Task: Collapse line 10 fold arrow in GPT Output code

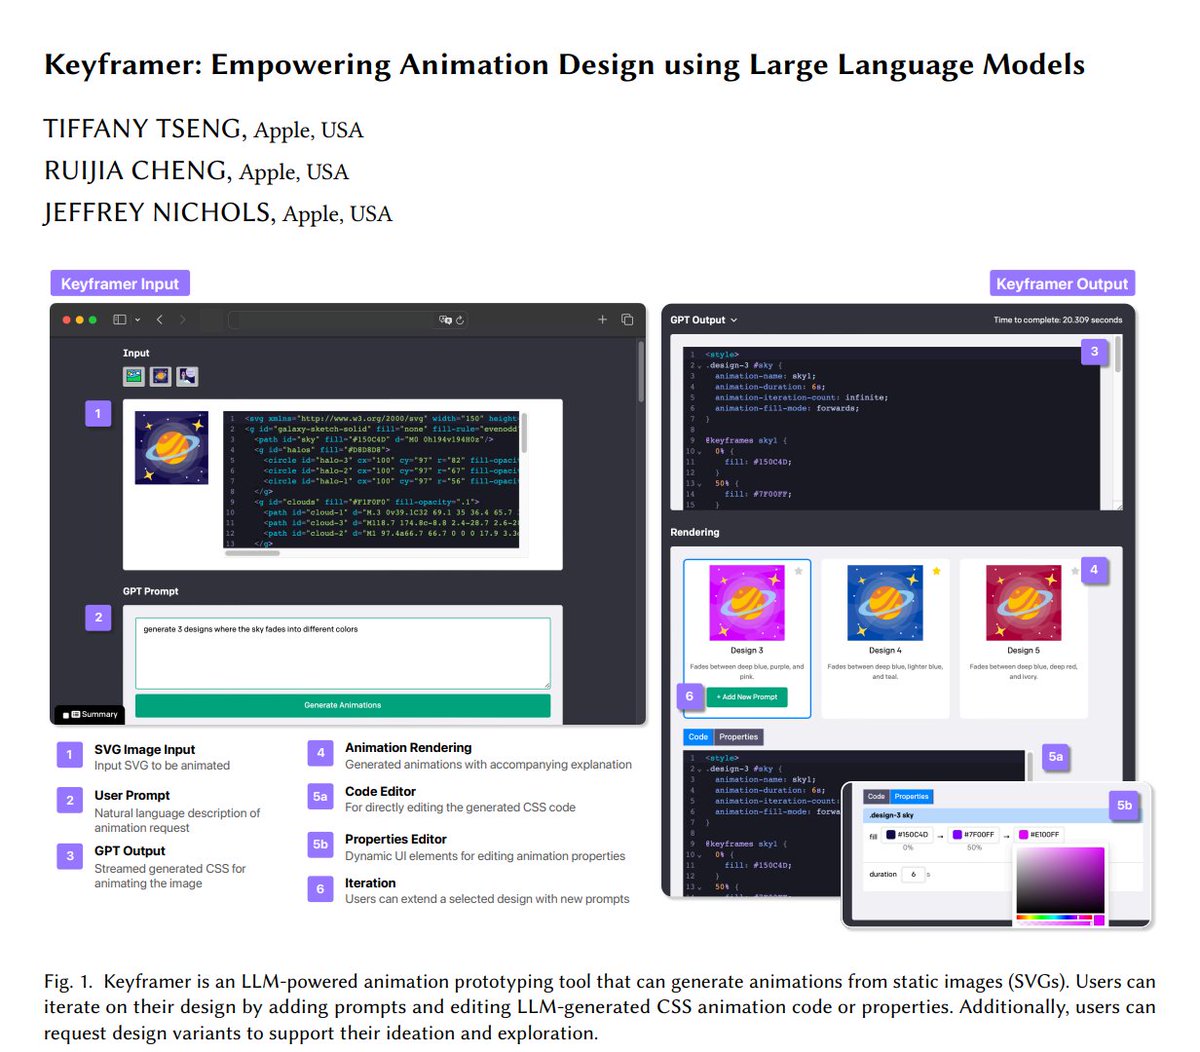Action: [699, 452]
